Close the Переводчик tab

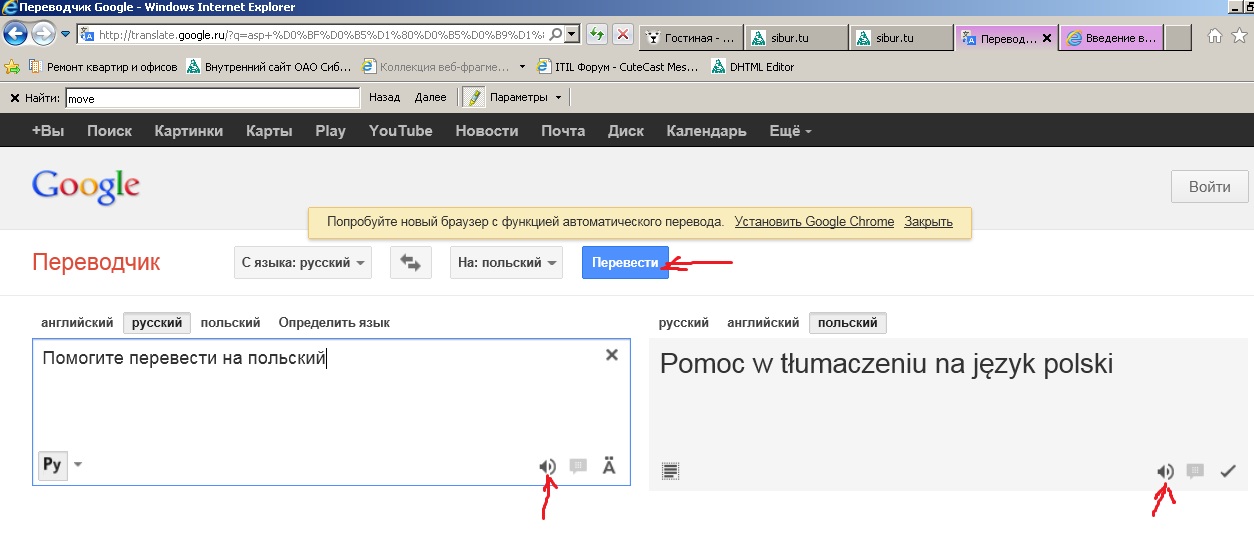(1047, 38)
